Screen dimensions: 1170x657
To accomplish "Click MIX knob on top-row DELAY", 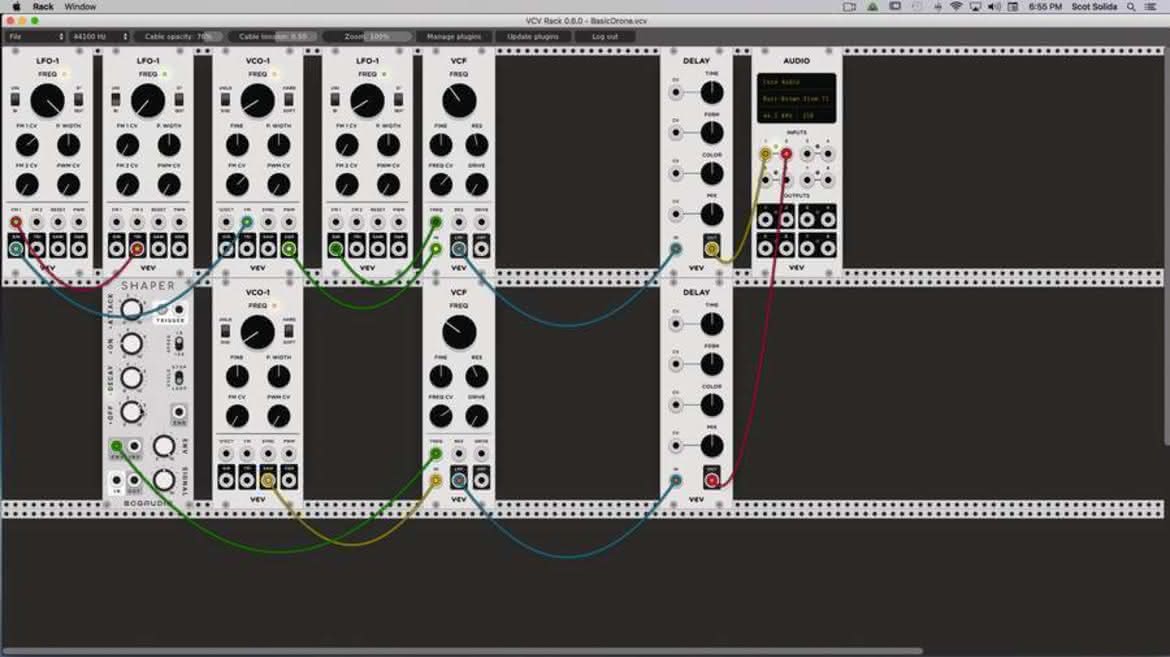I will [x=712, y=214].
